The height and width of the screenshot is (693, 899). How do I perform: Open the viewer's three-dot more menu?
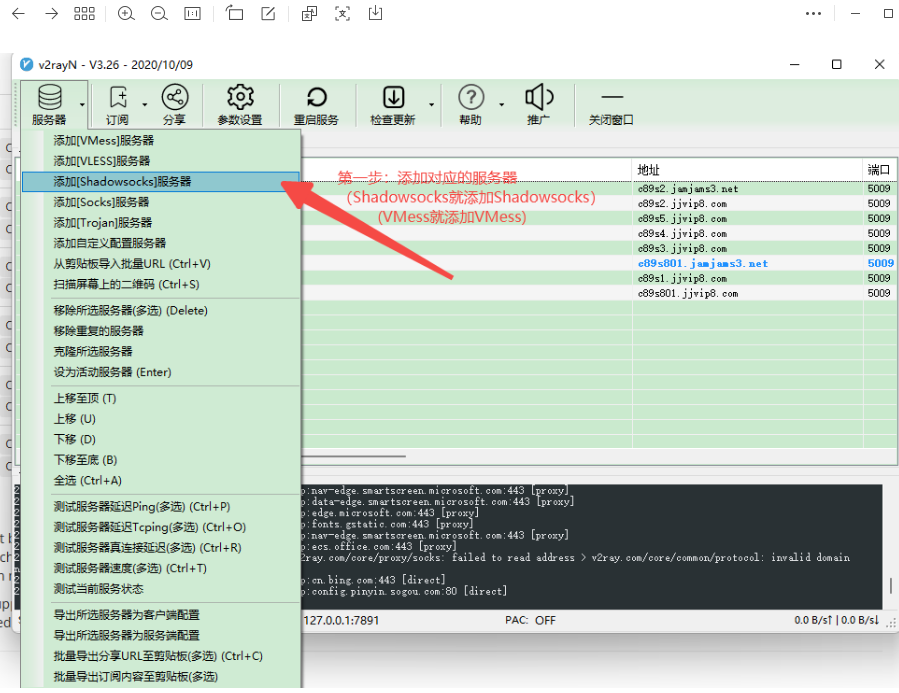coord(813,14)
